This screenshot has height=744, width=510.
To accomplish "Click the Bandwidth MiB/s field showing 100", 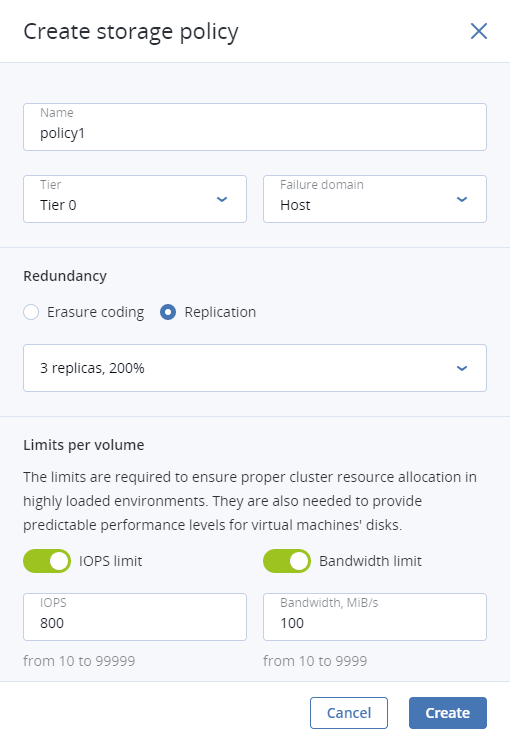I will pos(375,617).
